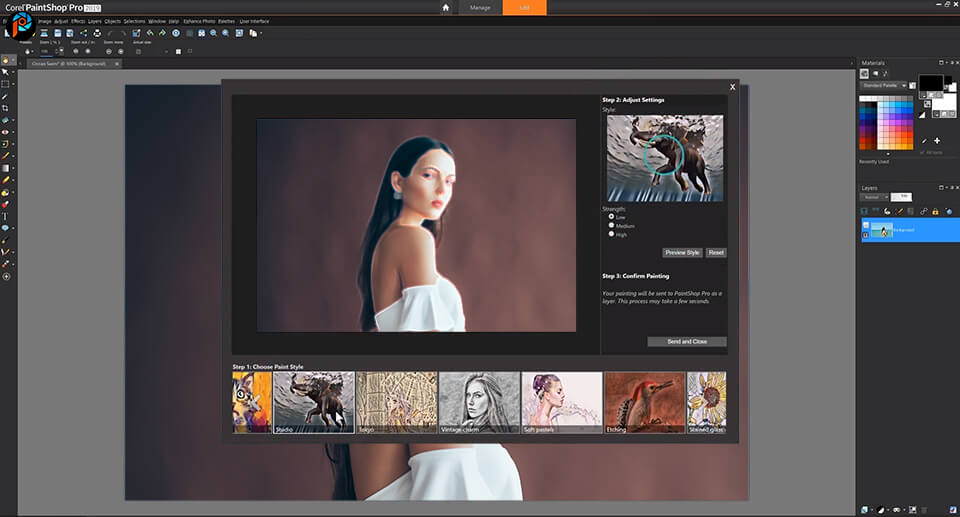Add more tools with the plus circle icon
Viewport: 960px width, 517px height.
point(6,276)
